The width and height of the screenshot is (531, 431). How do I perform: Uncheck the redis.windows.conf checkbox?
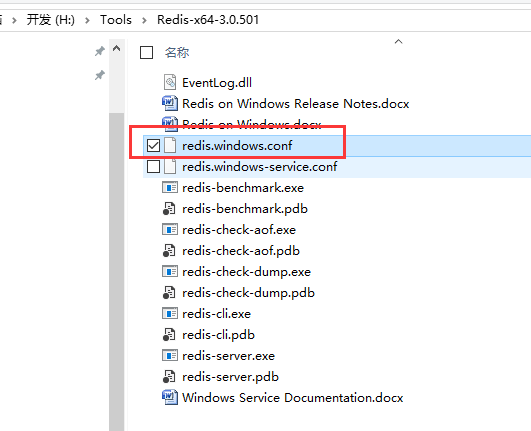tap(153, 146)
